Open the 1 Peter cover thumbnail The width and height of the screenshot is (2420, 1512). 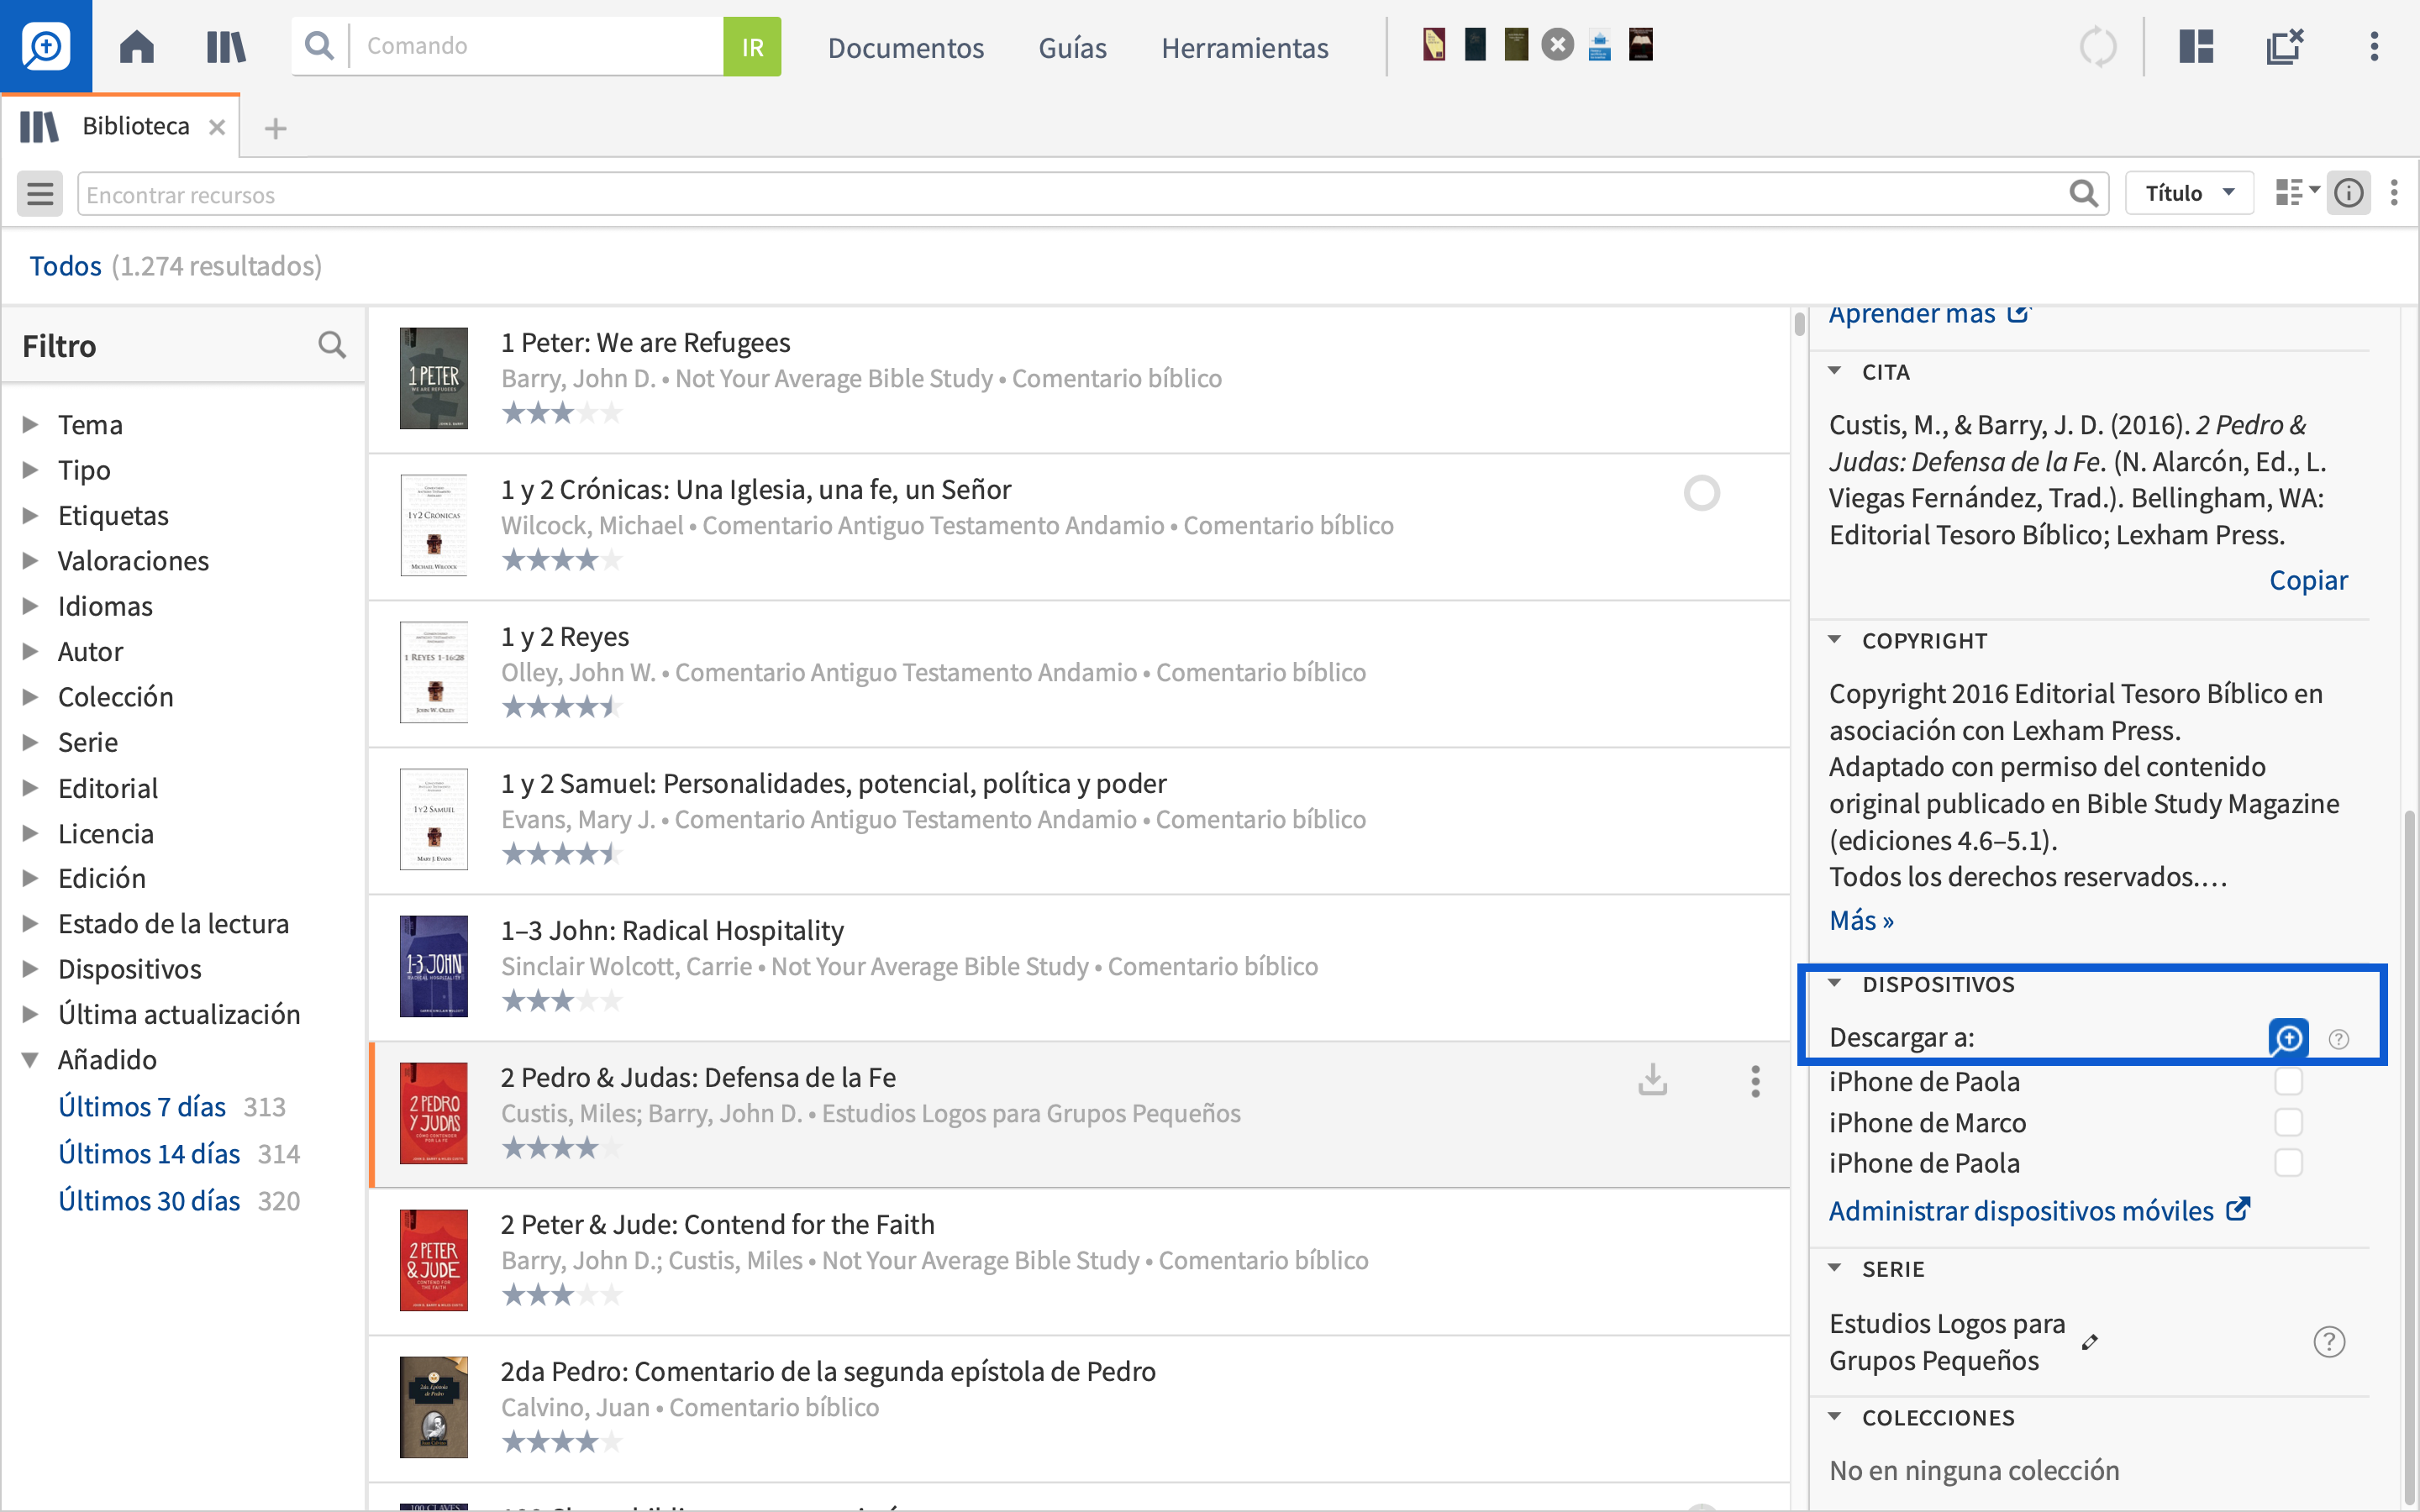pyautogui.click(x=433, y=378)
